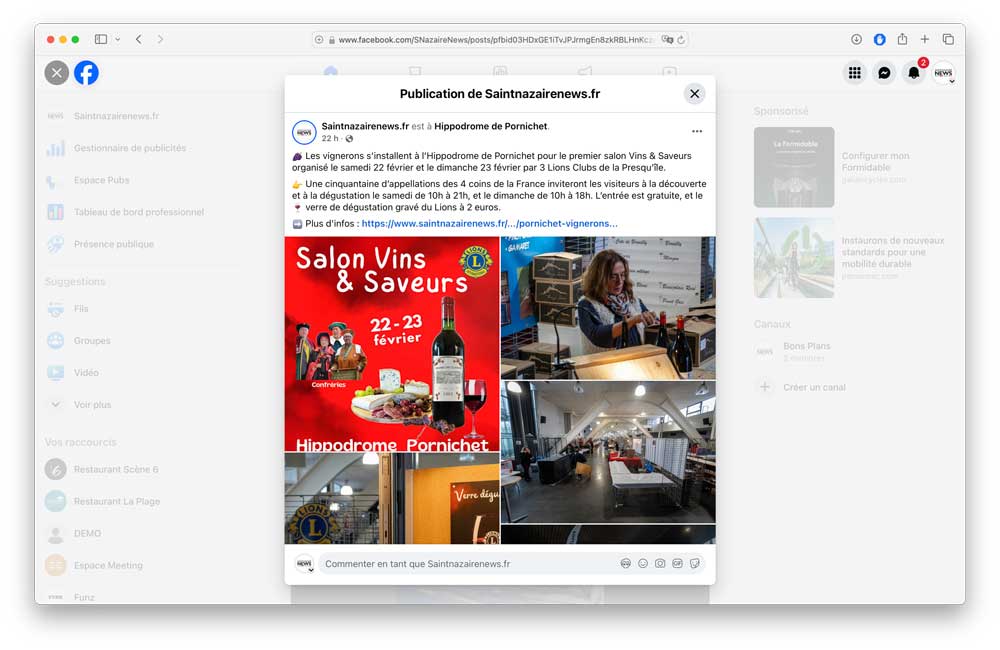Image resolution: width=1000 pixels, height=650 pixels.
Task: Open the Facebook apps grid menu
Action: click(854, 73)
